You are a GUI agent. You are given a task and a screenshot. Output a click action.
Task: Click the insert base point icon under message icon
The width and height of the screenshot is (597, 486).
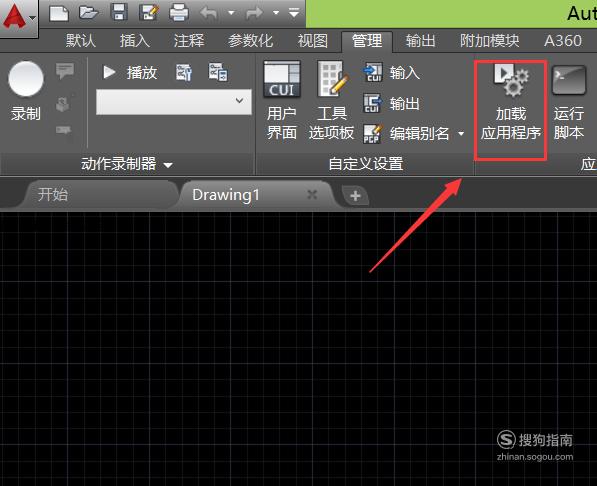click(x=63, y=104)
